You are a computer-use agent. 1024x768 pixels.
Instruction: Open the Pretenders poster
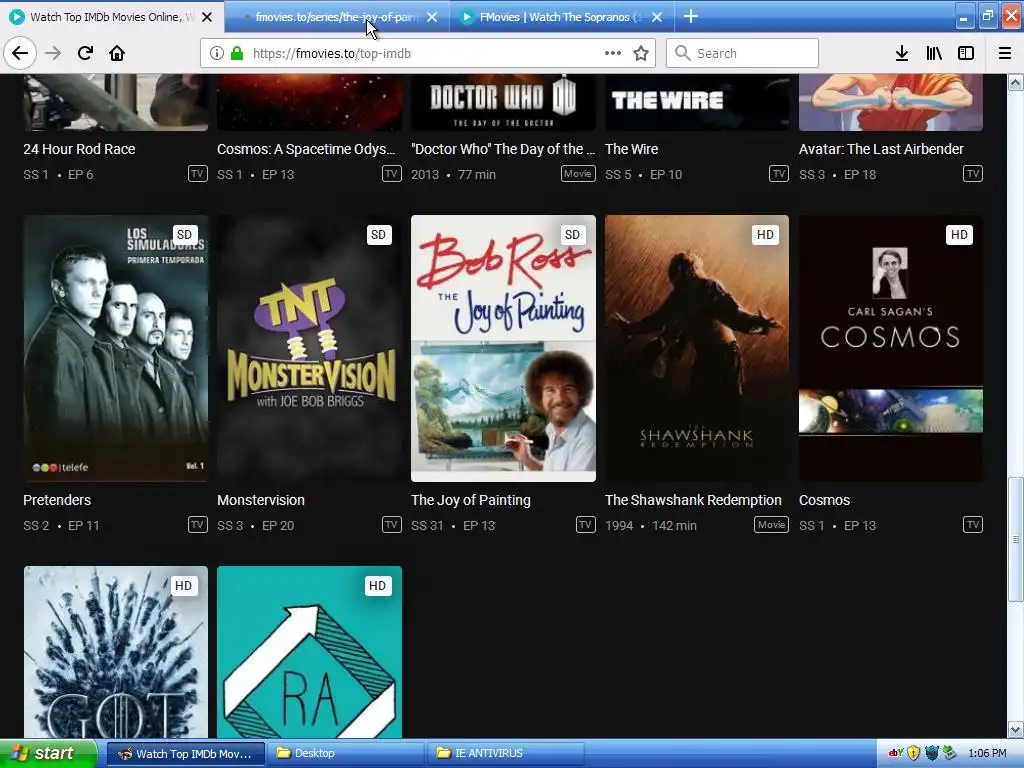click(x=116, y=348)
